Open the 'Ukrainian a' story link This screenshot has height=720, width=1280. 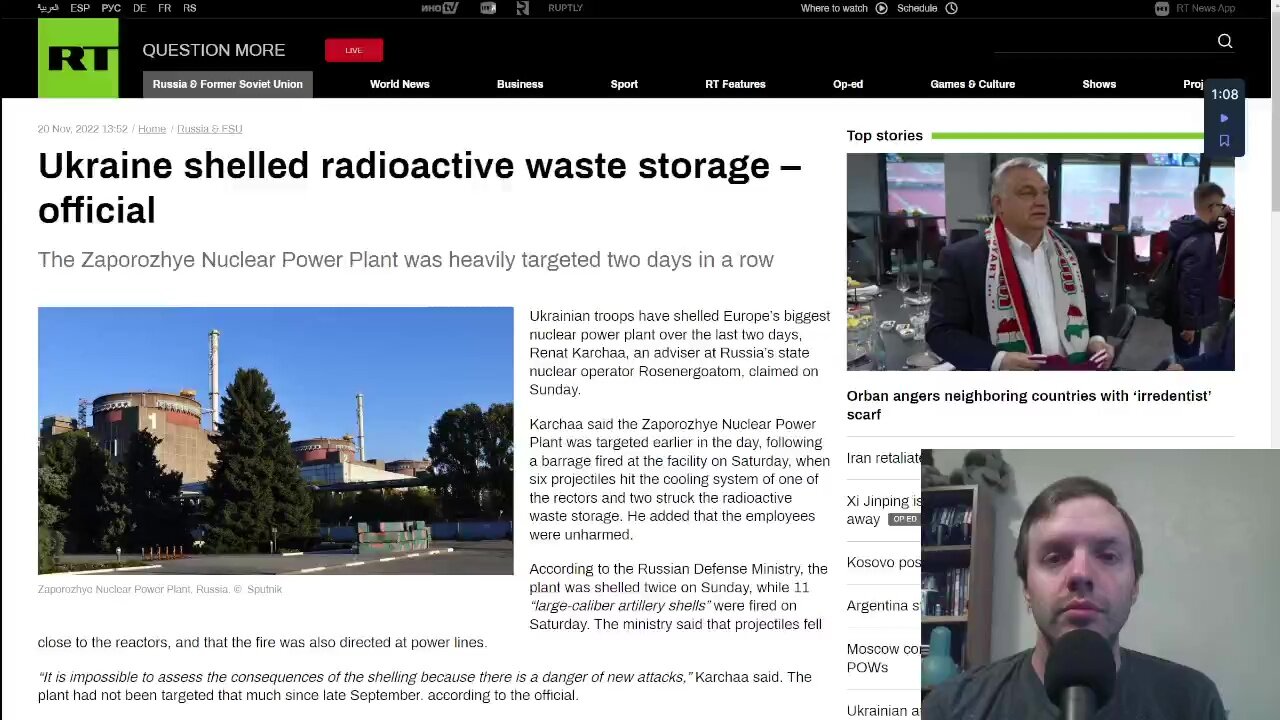tap(884, 710)
